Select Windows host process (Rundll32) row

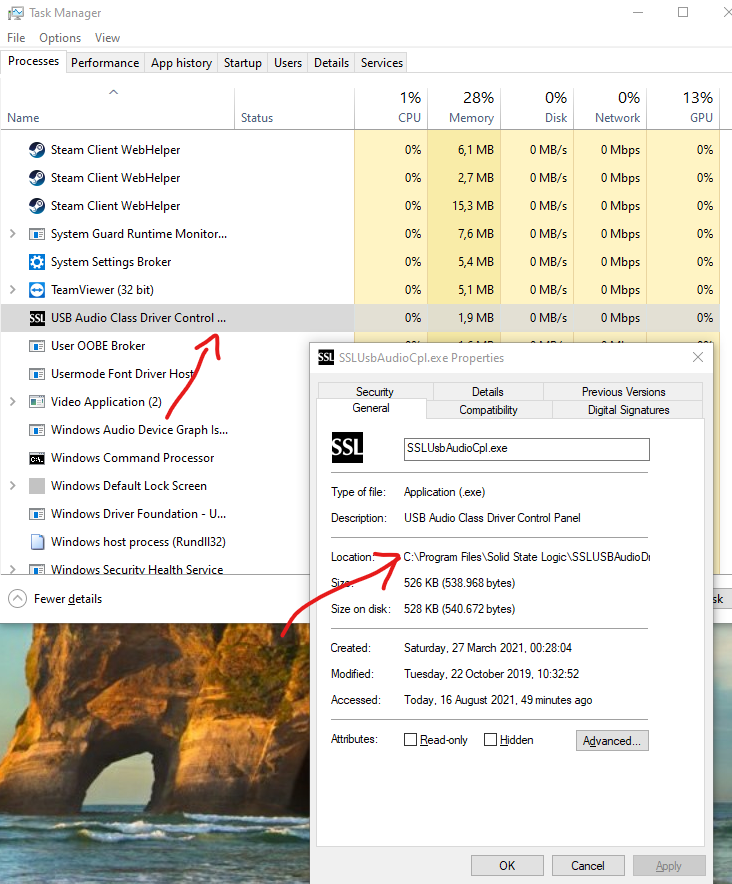(x=155, y=542)
